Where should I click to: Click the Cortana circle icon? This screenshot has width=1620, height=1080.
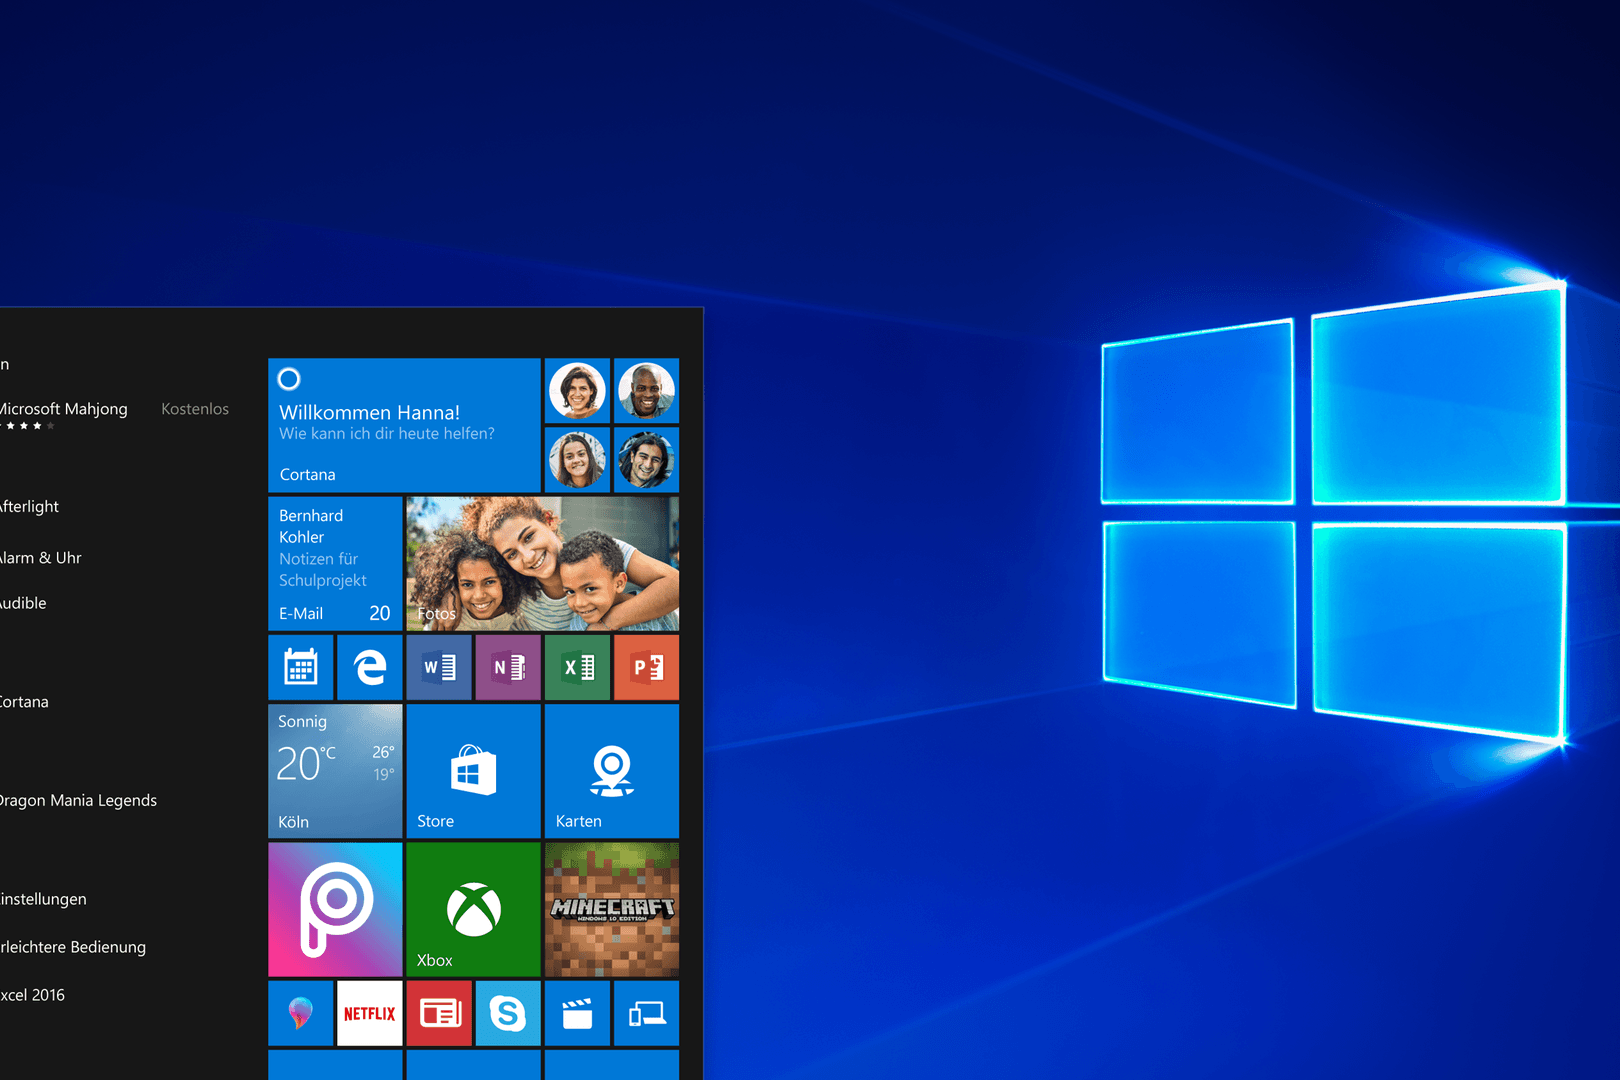(289, 379)
